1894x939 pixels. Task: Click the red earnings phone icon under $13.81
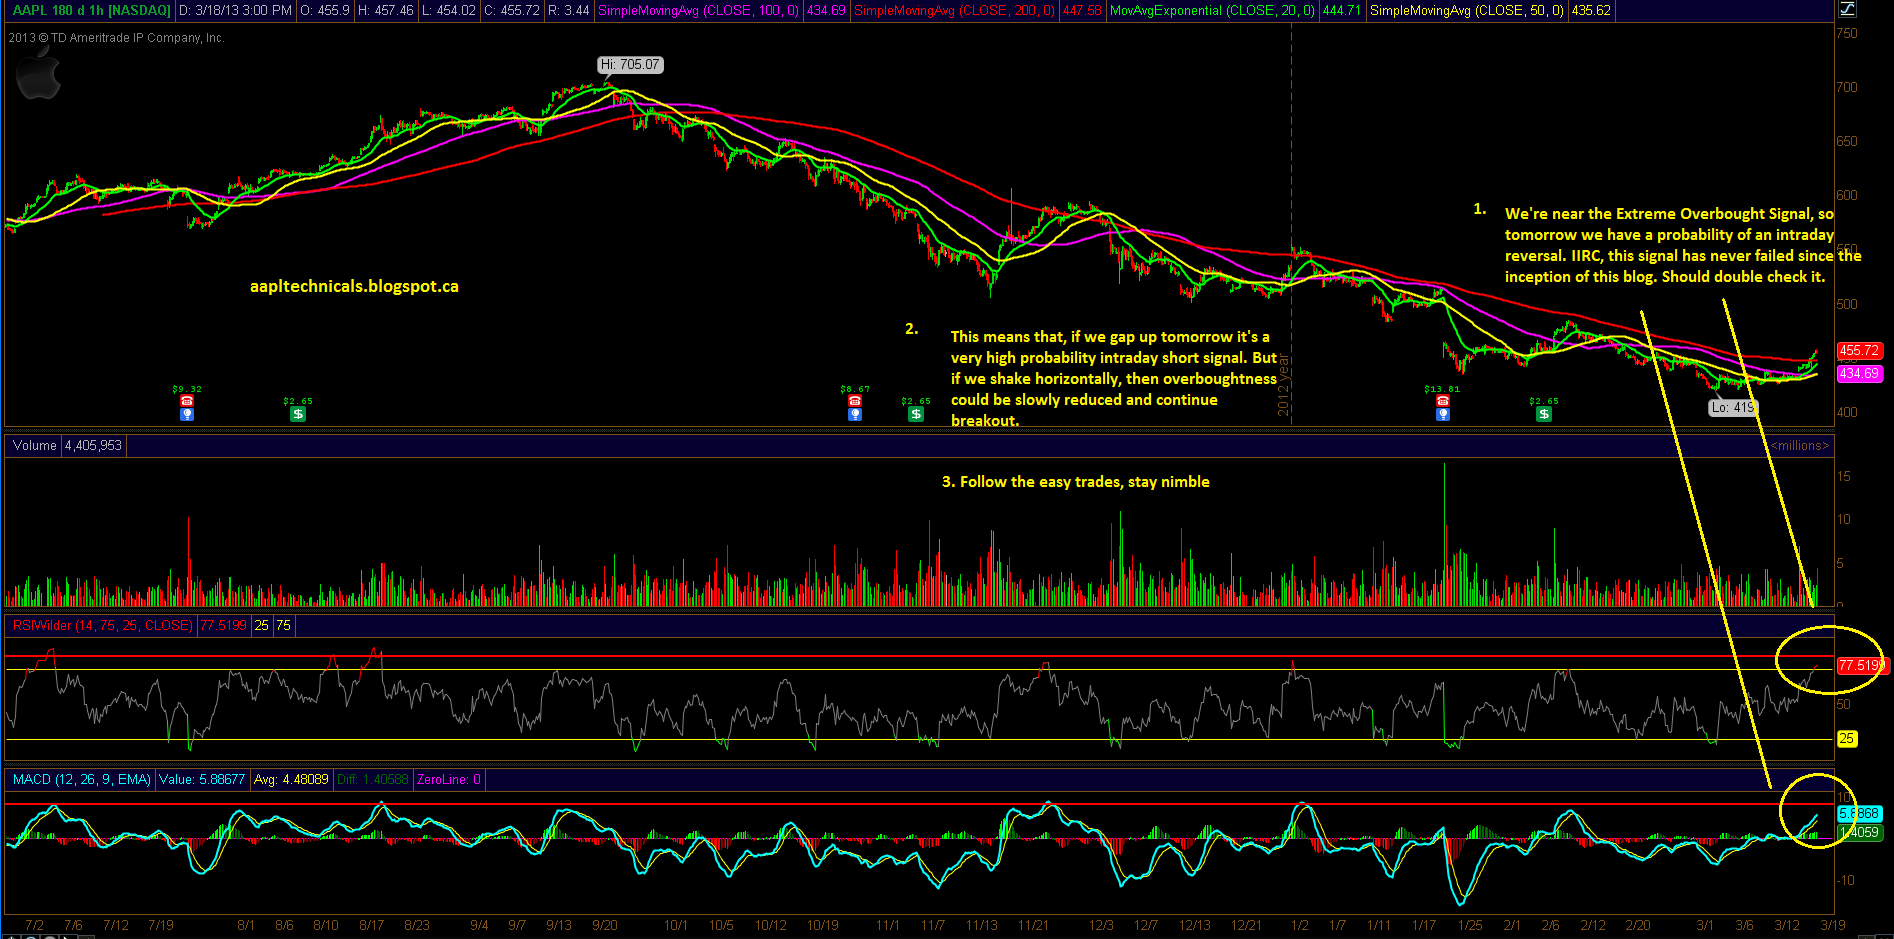click(1443, 401)
